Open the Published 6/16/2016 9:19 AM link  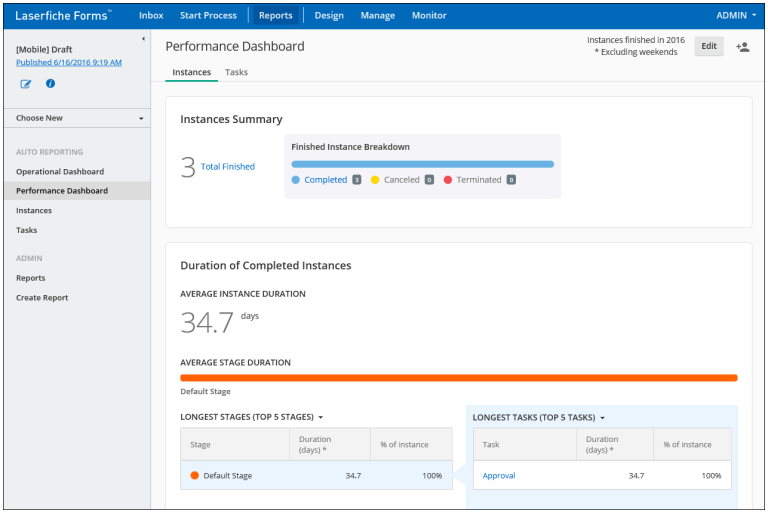(69, 63)
